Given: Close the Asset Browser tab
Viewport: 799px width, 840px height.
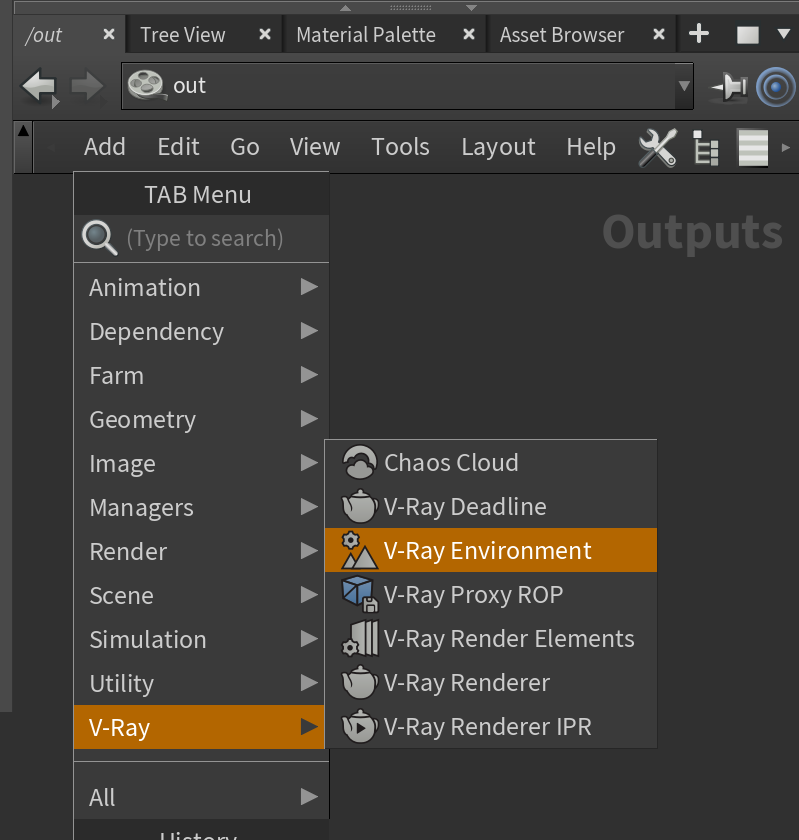Looking at the screenshot, I should [659, 34].
